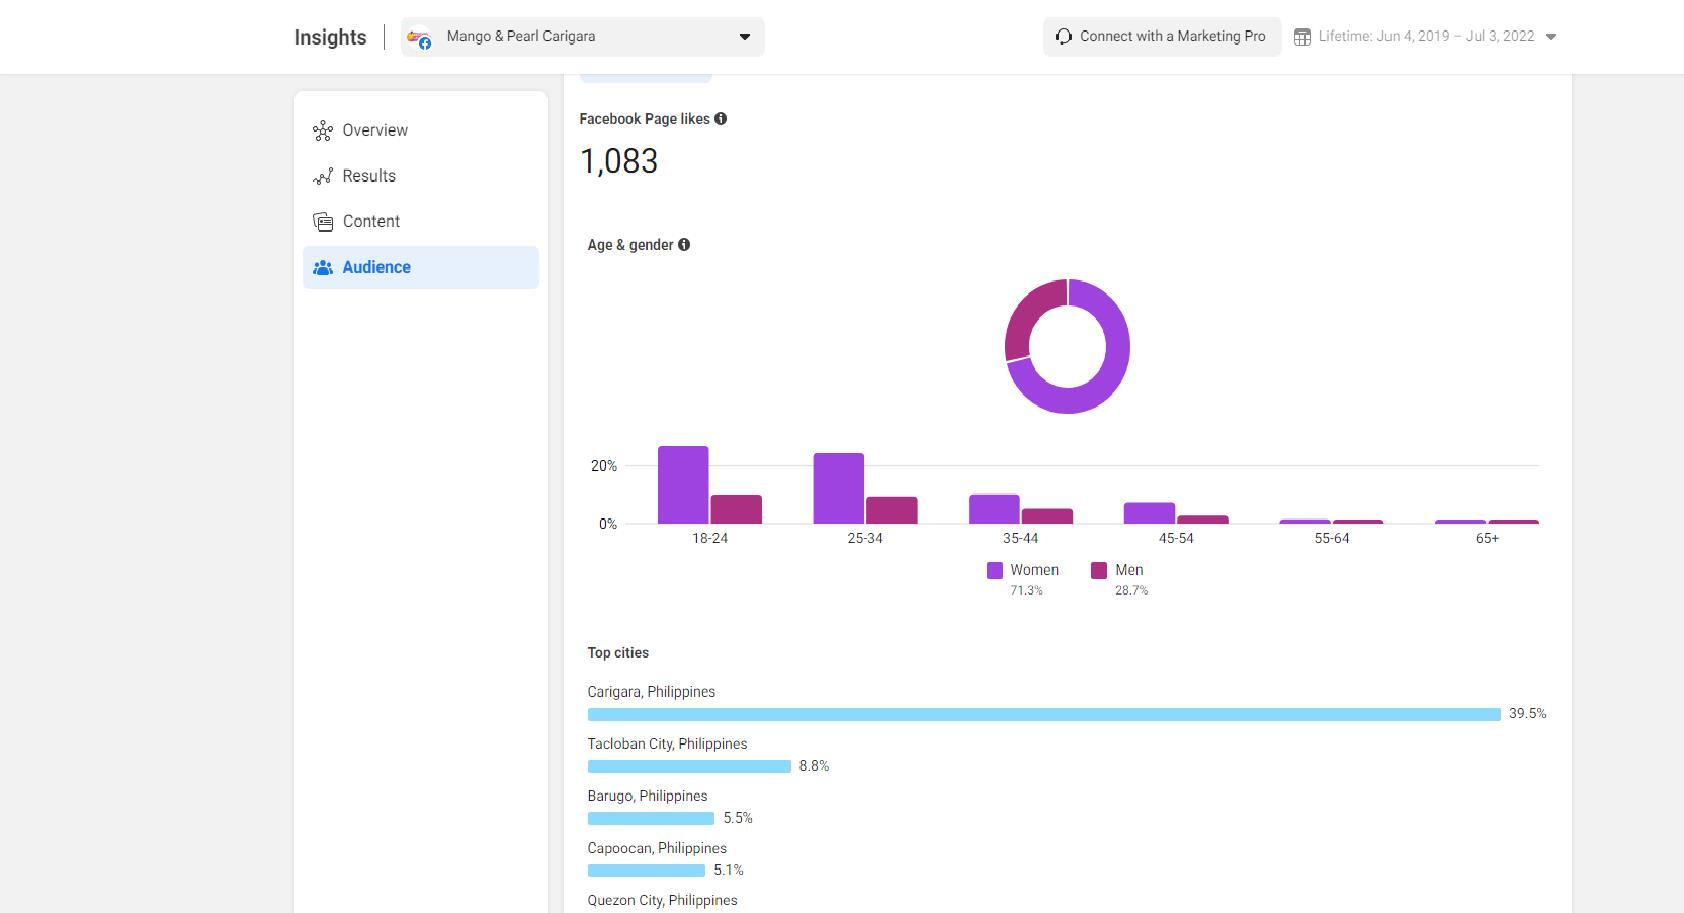Expand the page selector caret arrow

point(744,37)
